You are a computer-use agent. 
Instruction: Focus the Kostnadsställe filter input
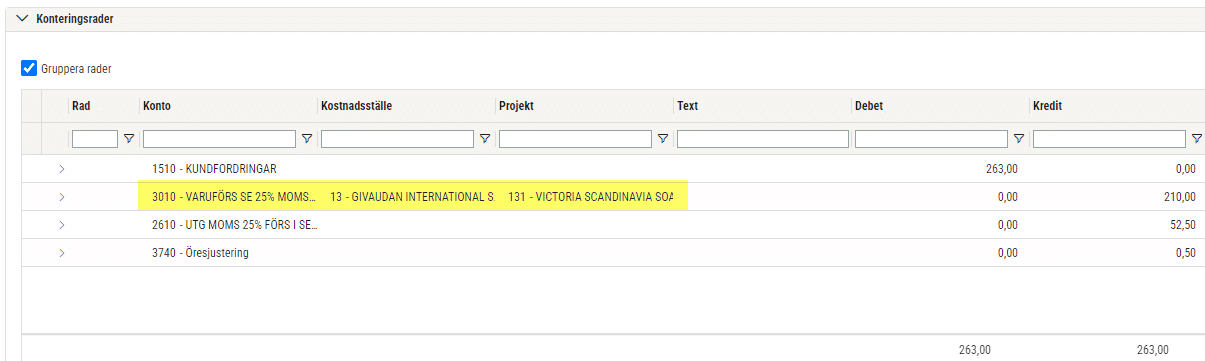[x=397, y=139]
